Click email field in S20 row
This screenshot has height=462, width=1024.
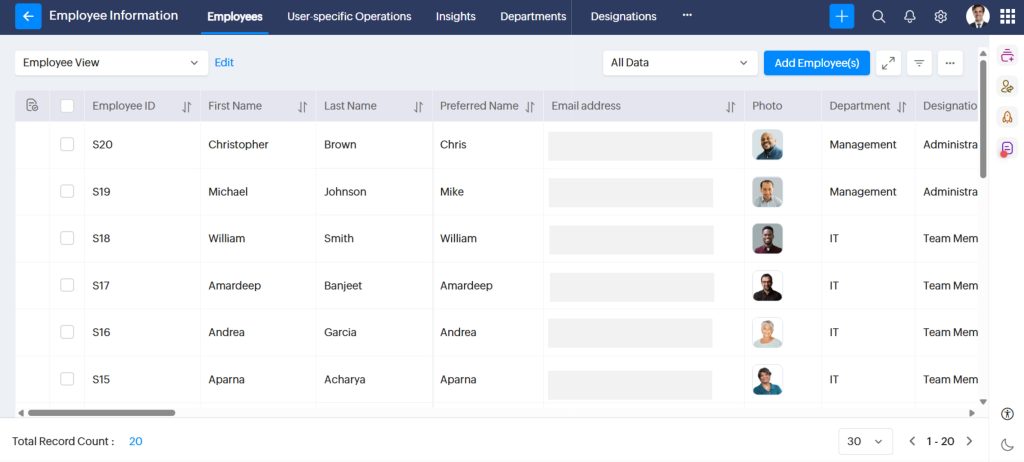tap(630, 146)
